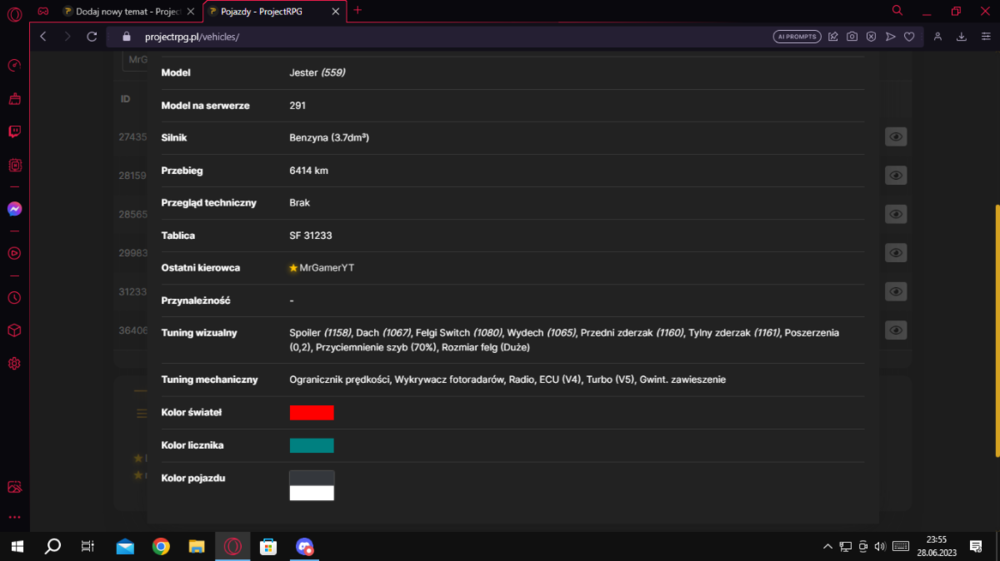Open GX Corner bag icon in sidebar
Screen dimensions: 1000x561
[x=14, y=99]
